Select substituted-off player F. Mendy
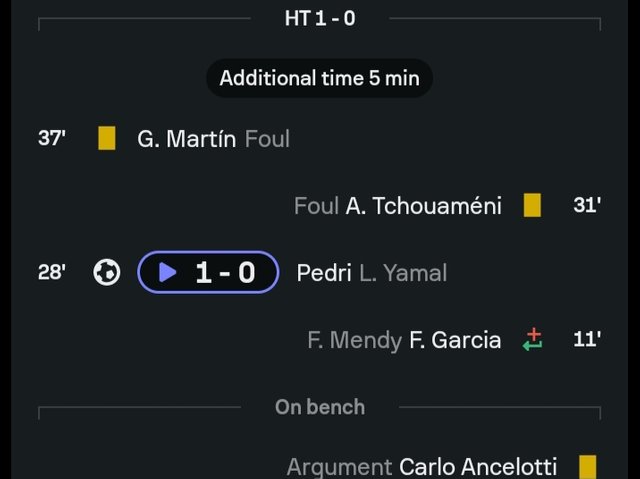 [355, 340]
